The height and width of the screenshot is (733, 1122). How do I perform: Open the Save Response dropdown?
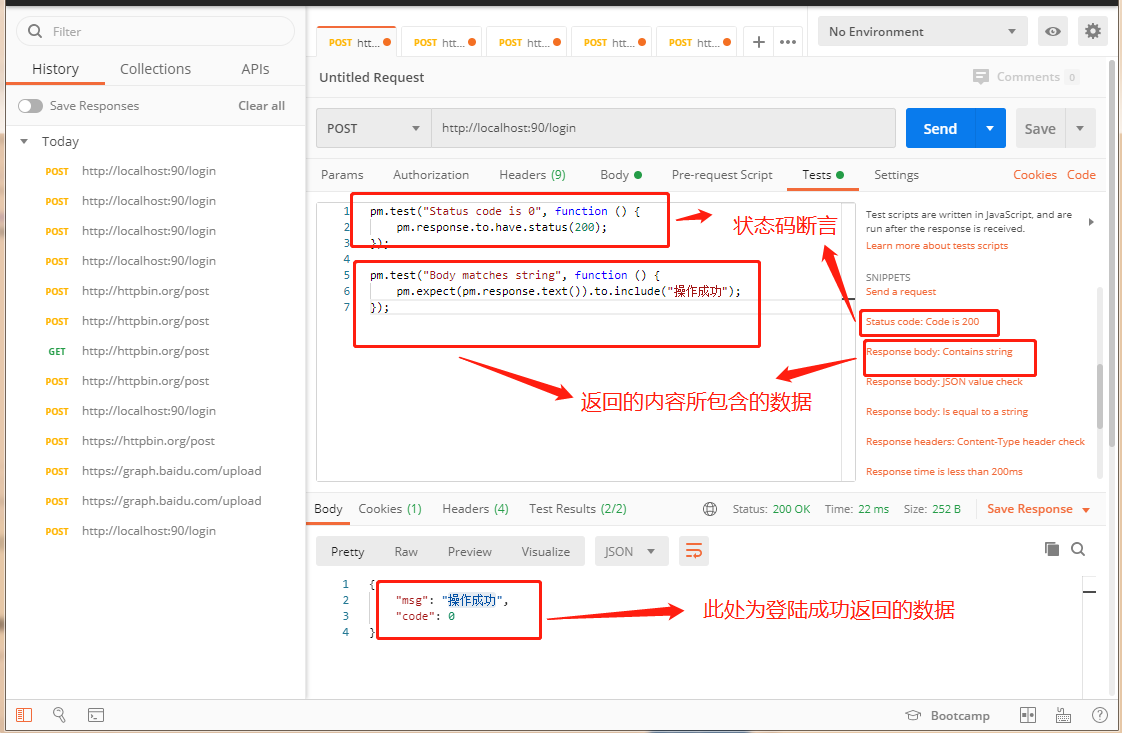(x=1038, y=509)
